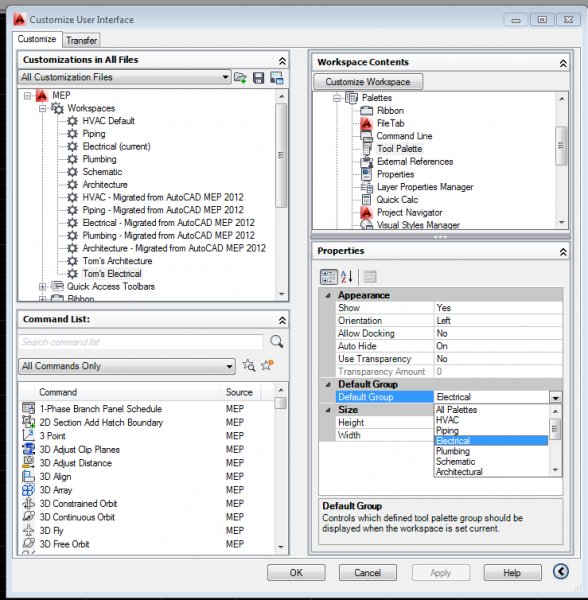The height and width of the screenshot is (600, 588).
Task: Click the Layer Properties Manager icon
Action: (x=366, y=187)
